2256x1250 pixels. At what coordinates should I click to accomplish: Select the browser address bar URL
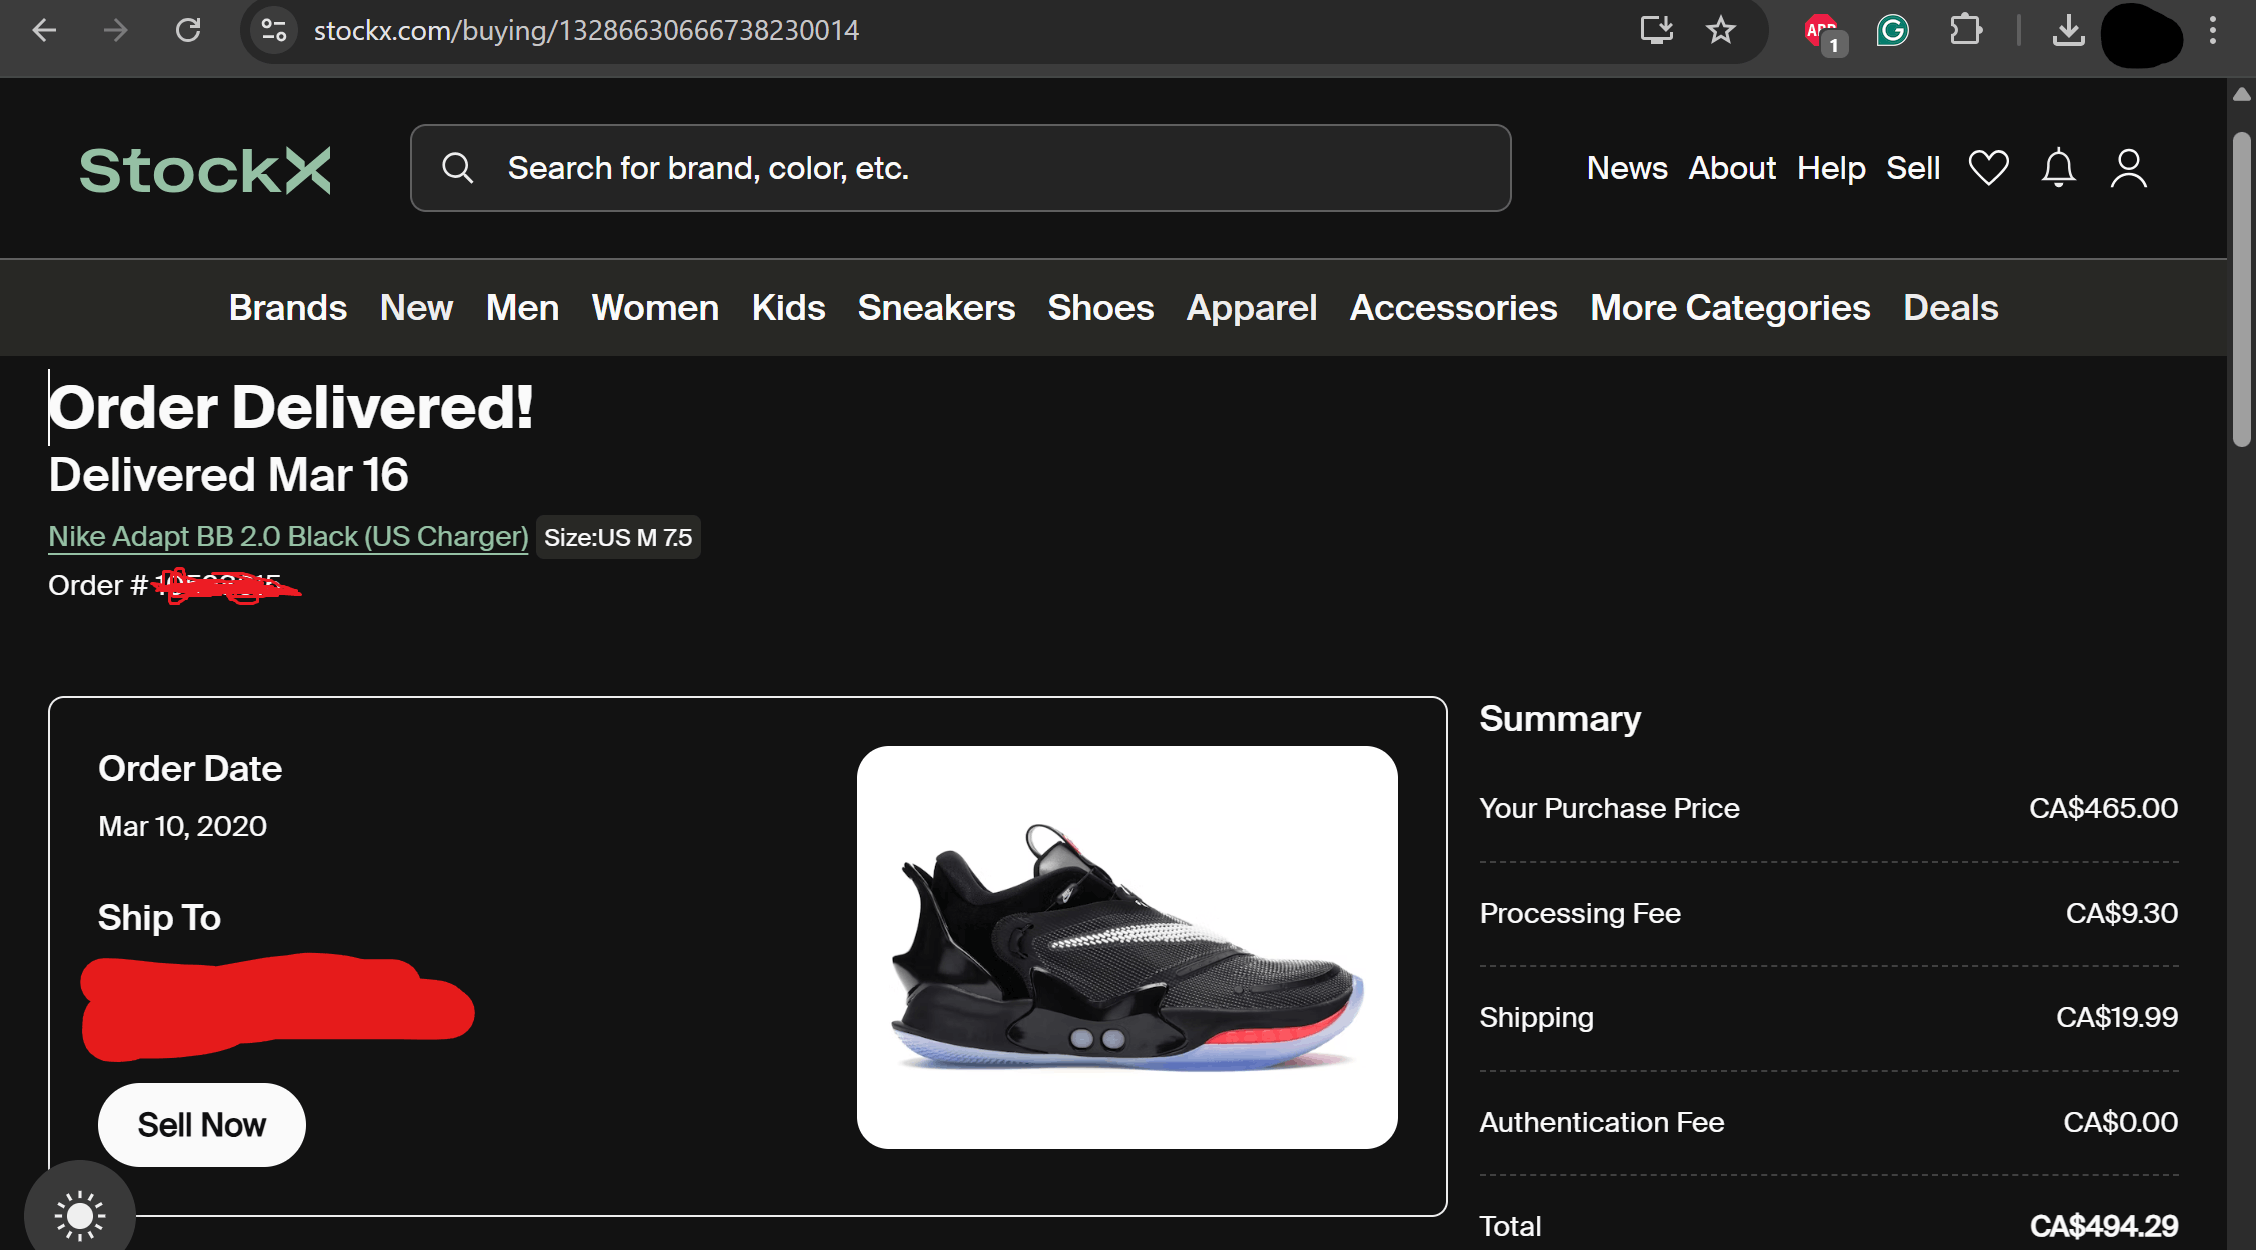click(x=586, y=31)
